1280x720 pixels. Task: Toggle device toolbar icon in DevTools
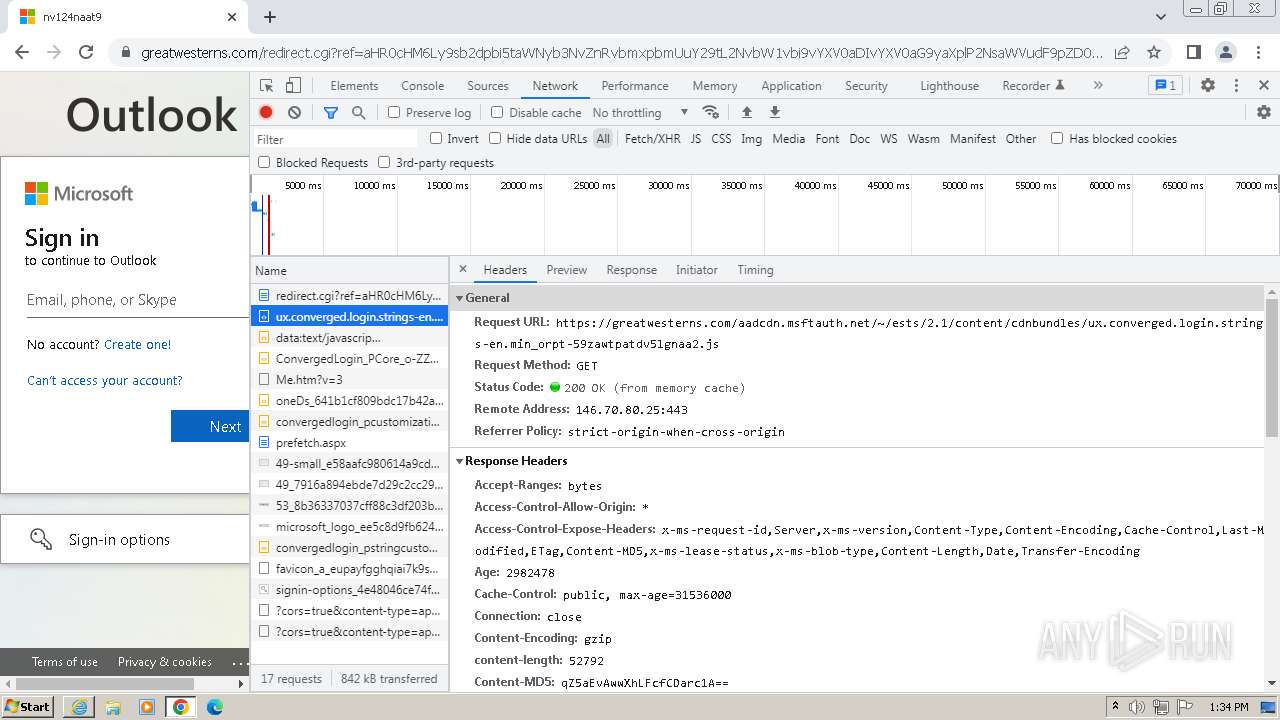click(x=293, y=86)
